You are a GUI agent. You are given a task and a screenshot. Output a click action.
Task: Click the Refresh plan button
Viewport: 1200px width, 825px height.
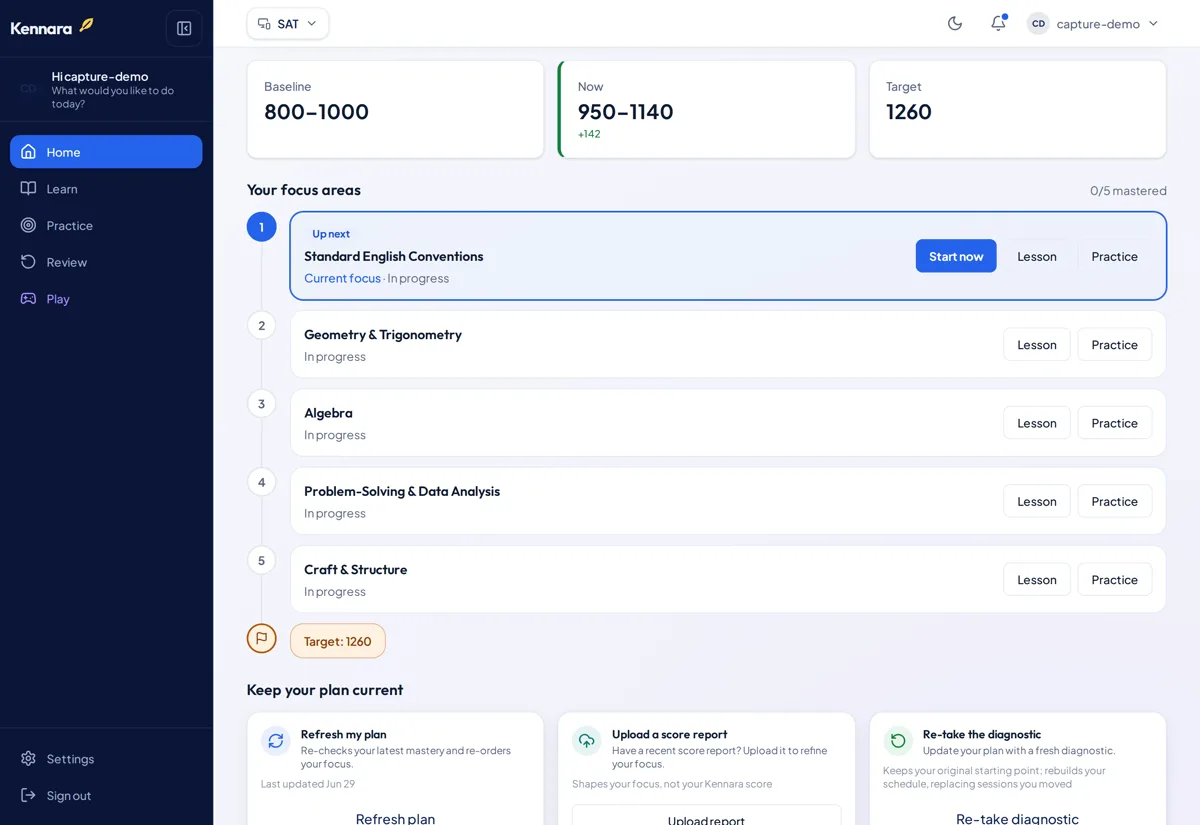pos(395,819)
